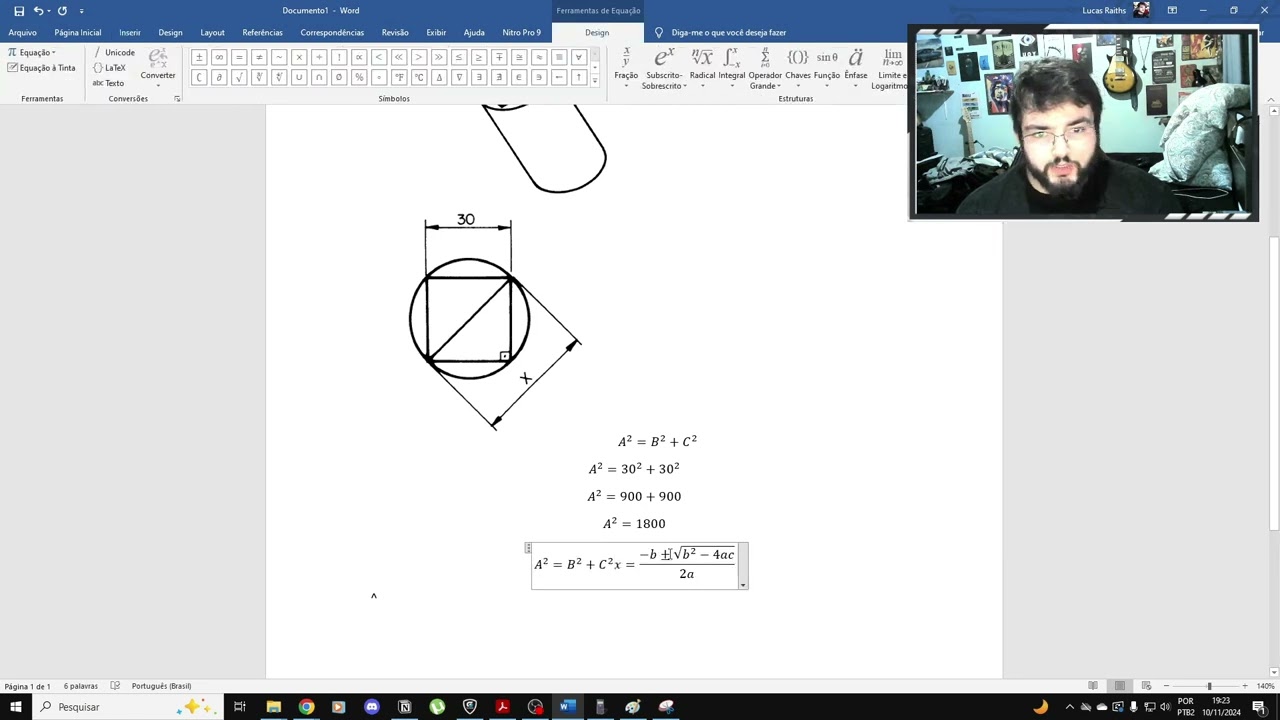Insert the infinity symbol
1280x720 pixels.
tap(219, 57)
